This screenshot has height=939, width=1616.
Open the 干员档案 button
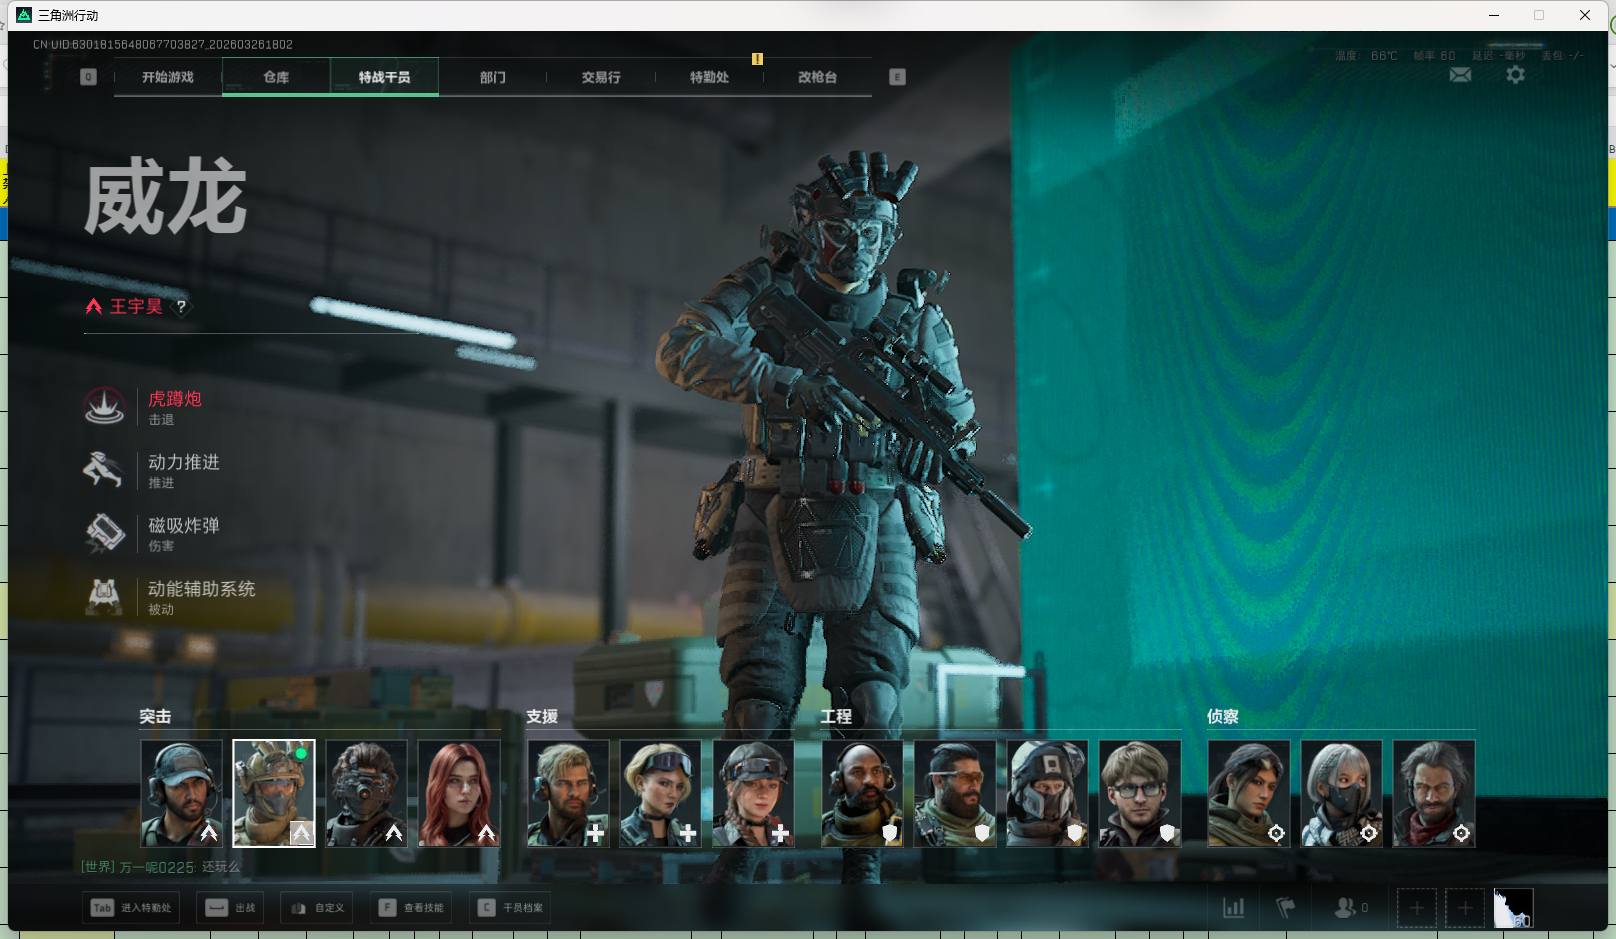(510, 908)
